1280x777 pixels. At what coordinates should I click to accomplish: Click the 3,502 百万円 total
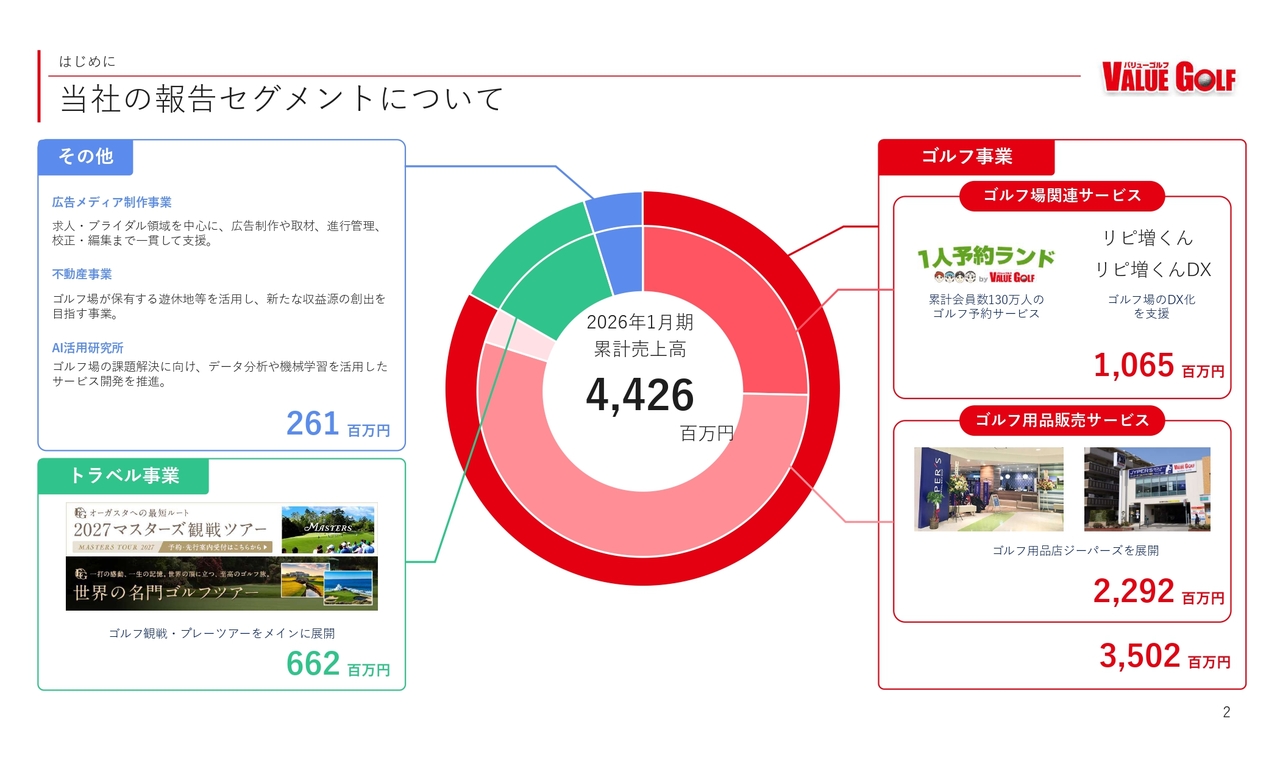pos(1165,657)
